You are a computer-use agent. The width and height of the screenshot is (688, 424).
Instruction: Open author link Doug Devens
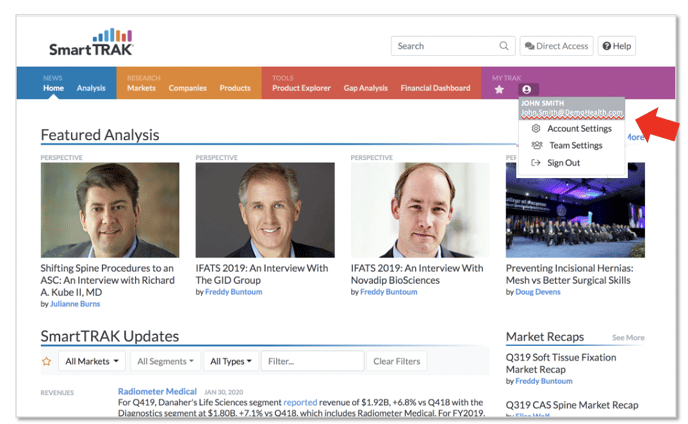tap(538, 292)
